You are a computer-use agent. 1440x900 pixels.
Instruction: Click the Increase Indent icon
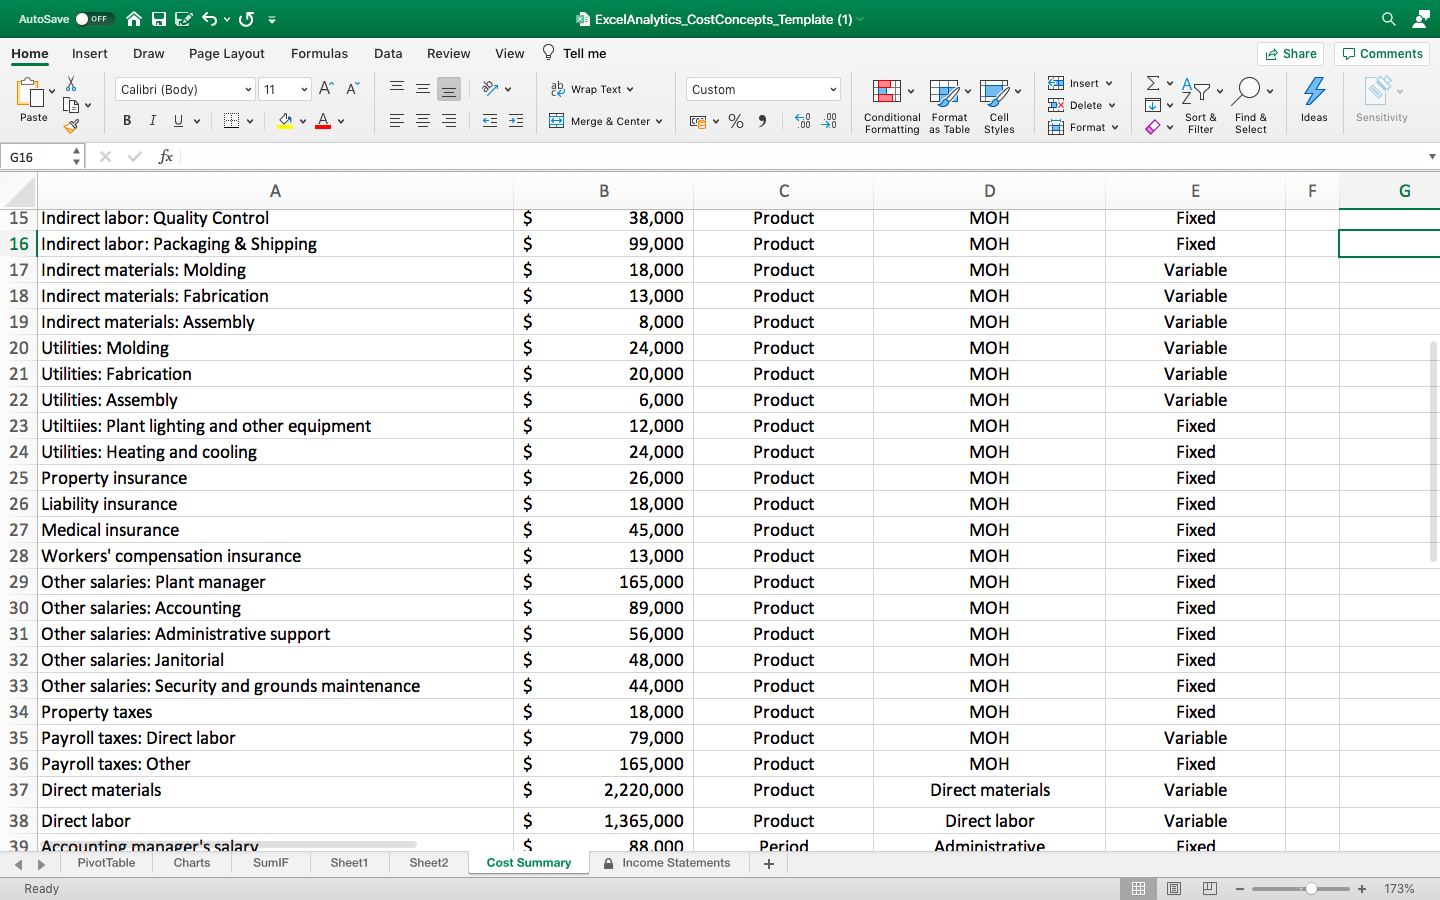(516, 121)
